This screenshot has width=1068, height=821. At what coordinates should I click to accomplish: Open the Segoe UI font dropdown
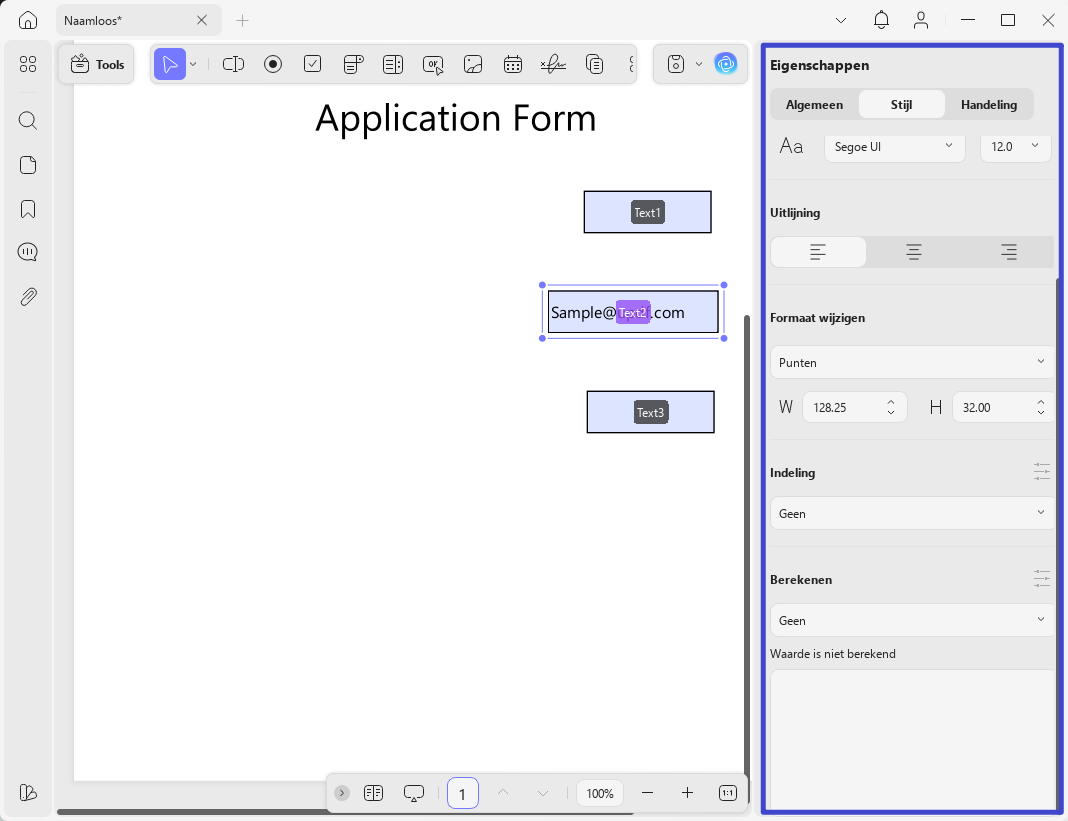[x=894, y=146]
